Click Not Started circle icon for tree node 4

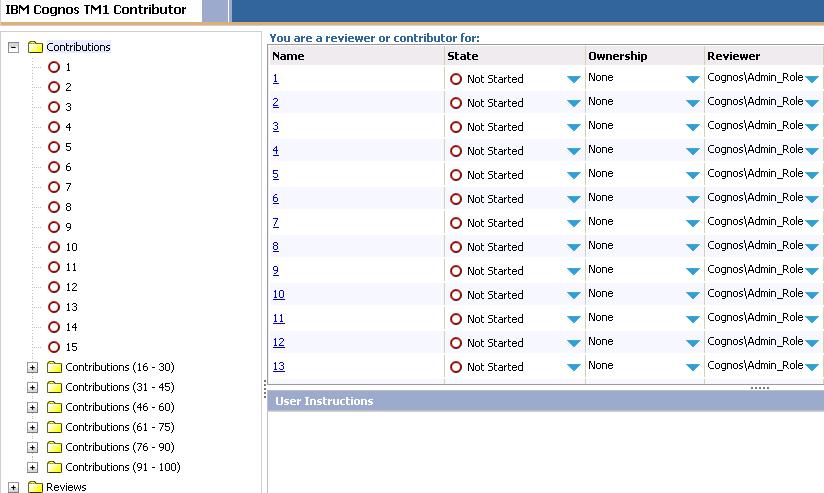tap(54, 127)
